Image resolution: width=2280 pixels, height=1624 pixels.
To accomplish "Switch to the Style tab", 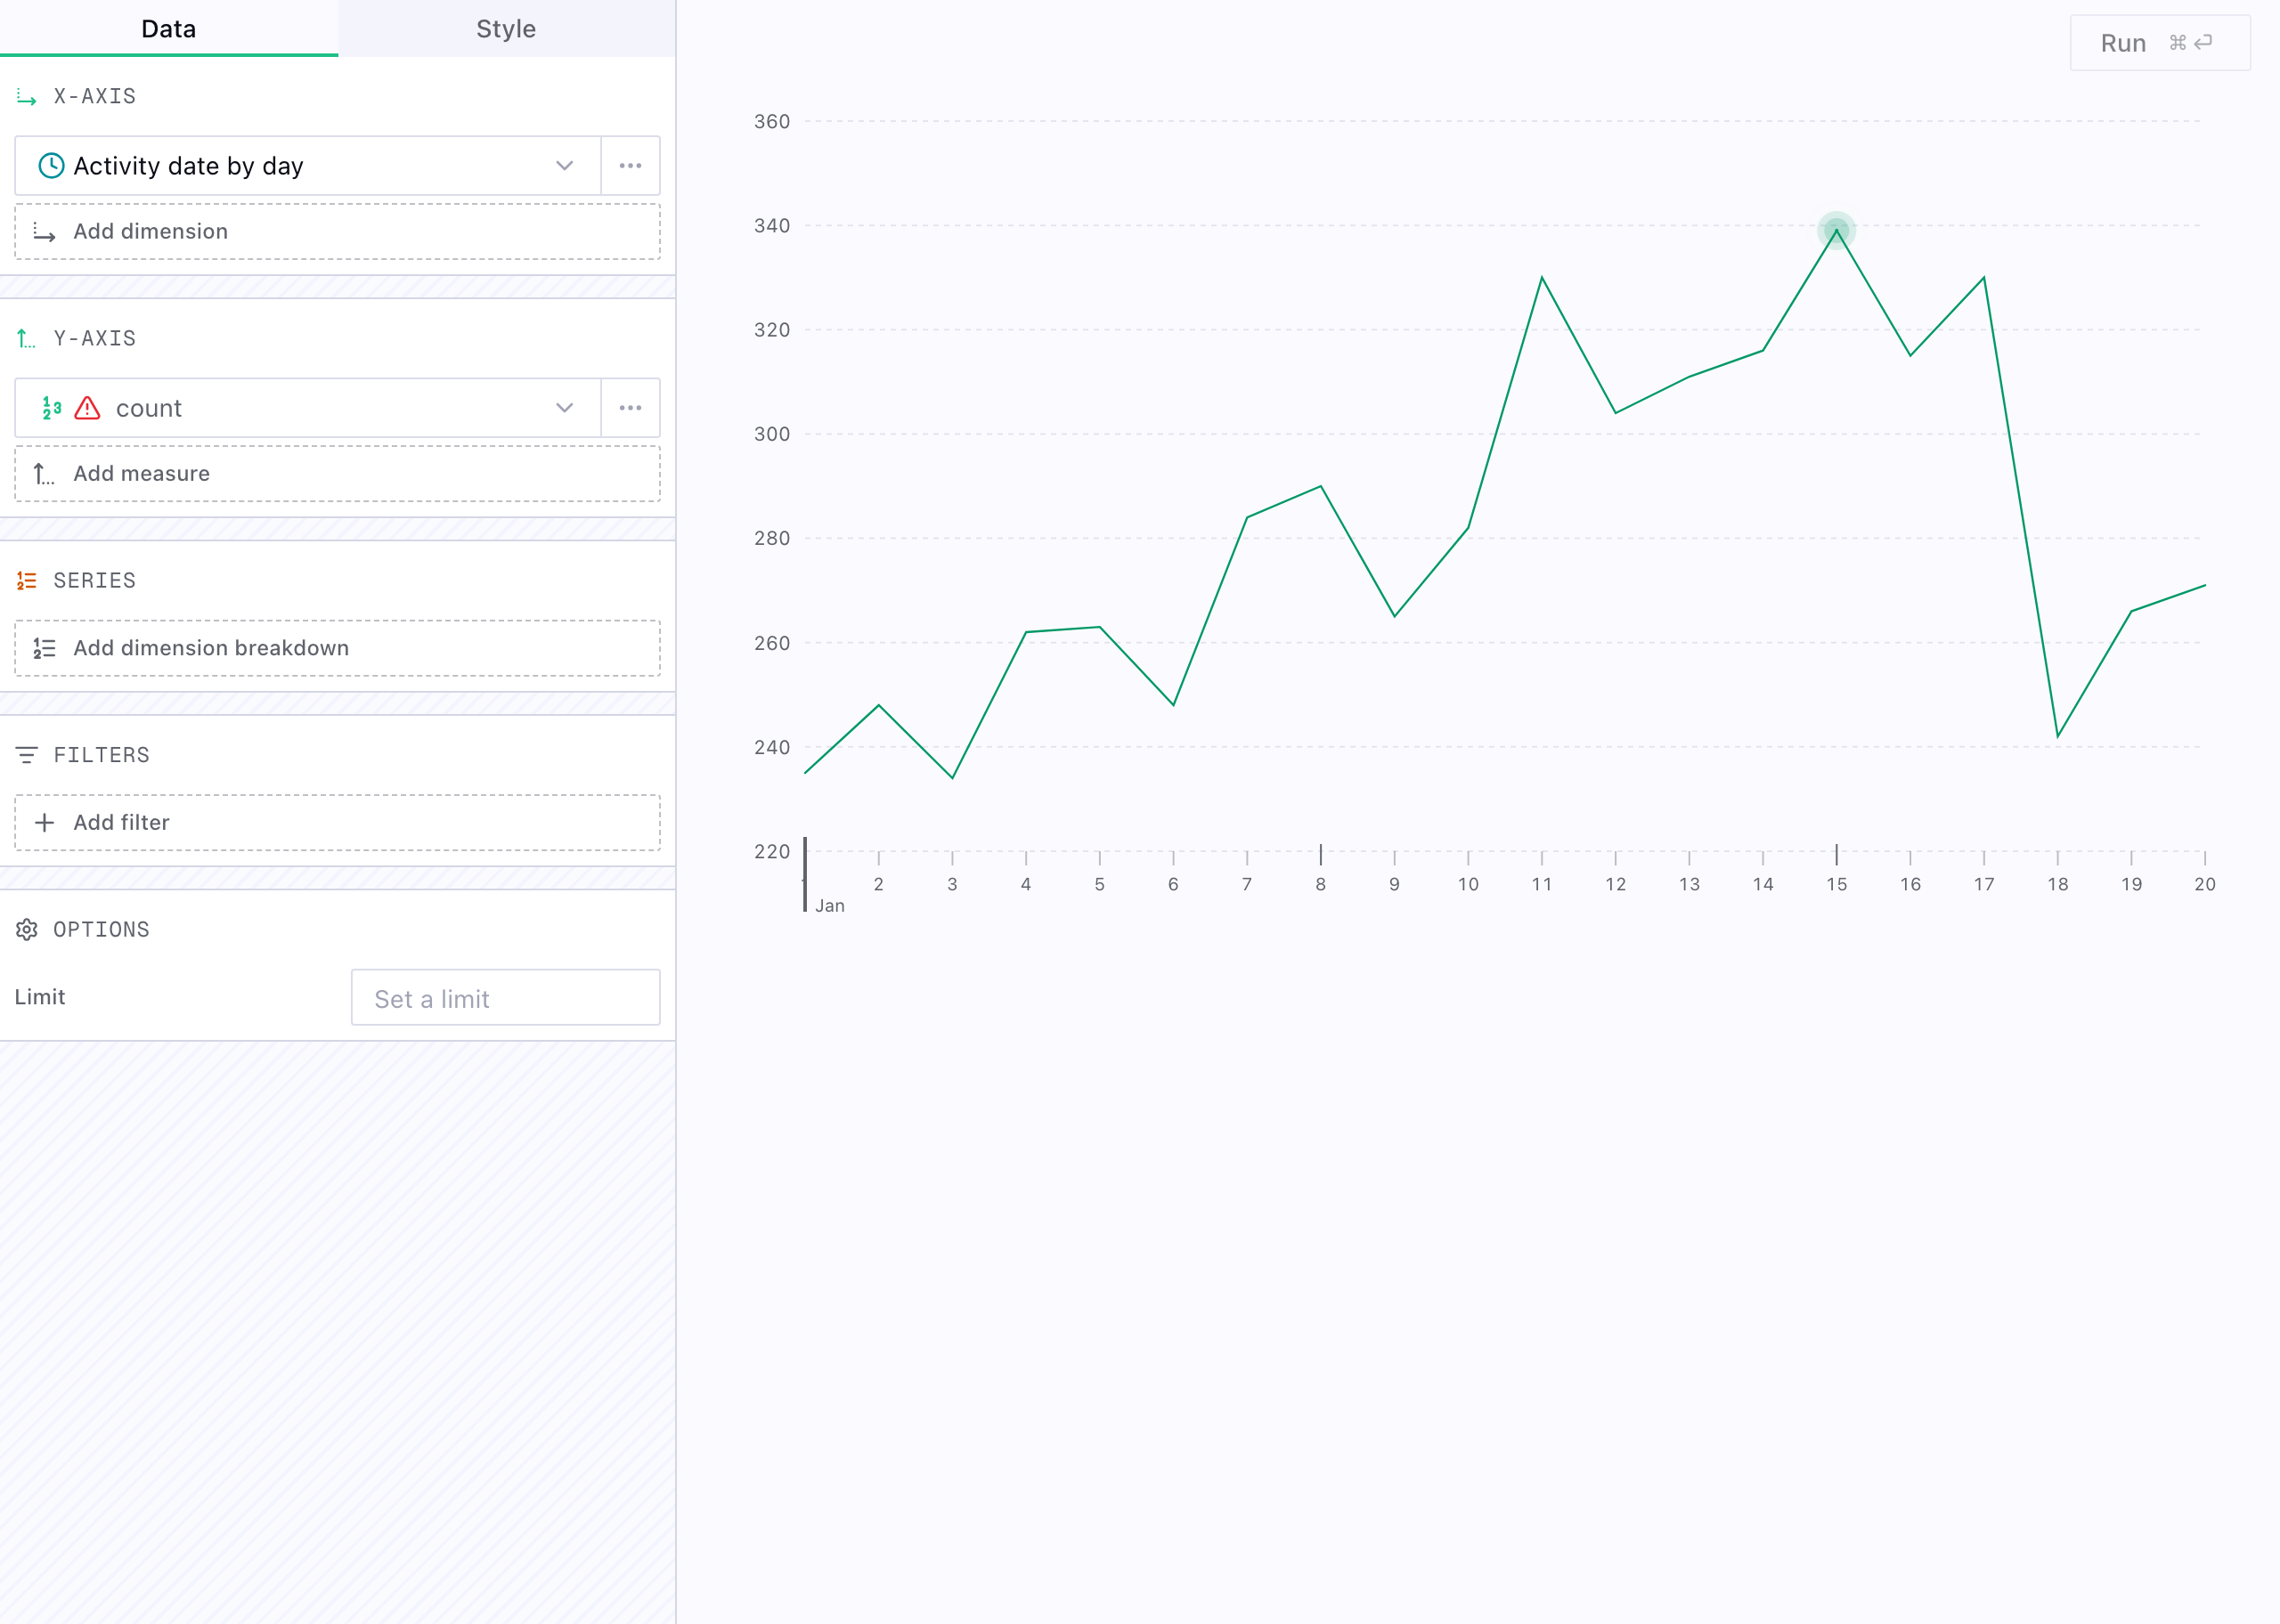I will 505,29.
